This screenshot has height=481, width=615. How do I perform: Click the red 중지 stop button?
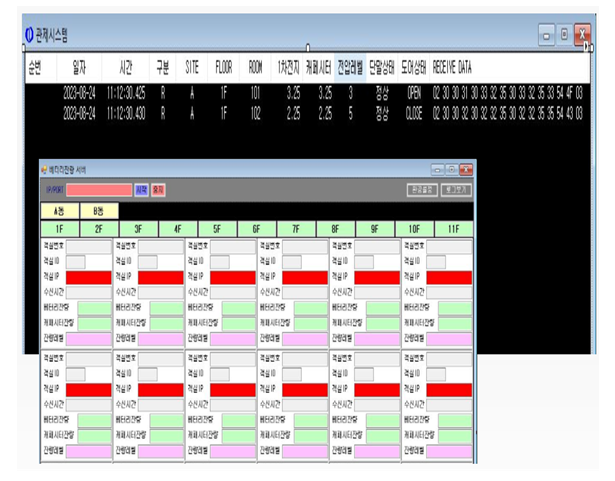[x=158, y=190]
